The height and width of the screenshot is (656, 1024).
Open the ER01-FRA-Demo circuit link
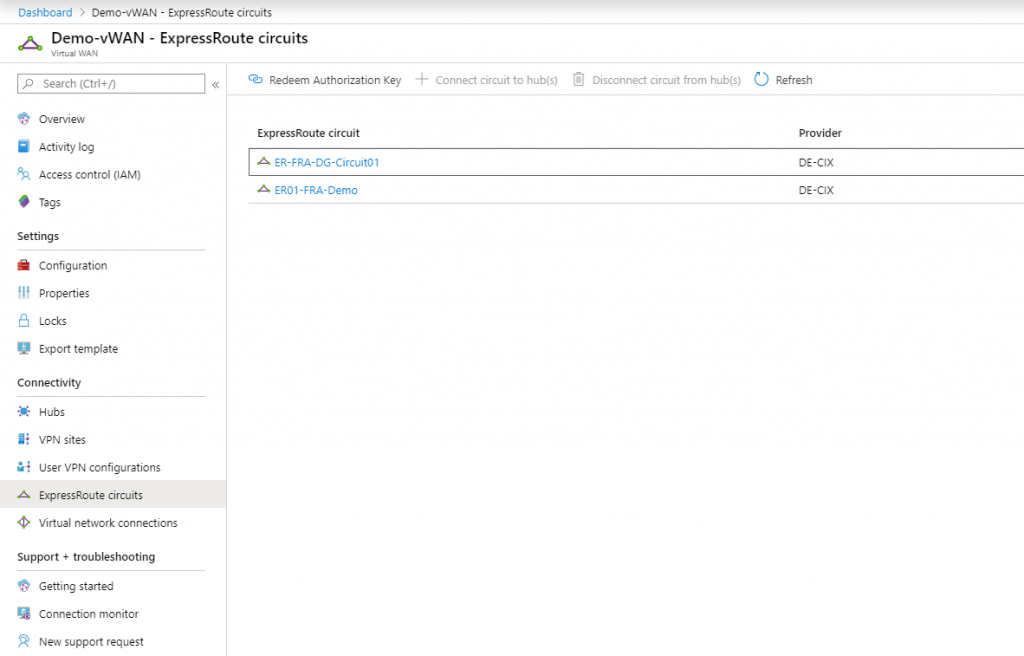pyautogui.click(x=316, y=190)
